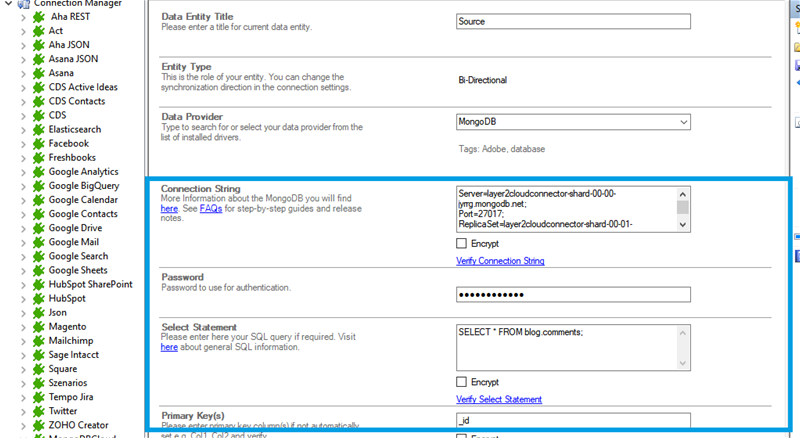
Task: Click the HubSpot SharePoint connection icon
Action: pos(38,284)
